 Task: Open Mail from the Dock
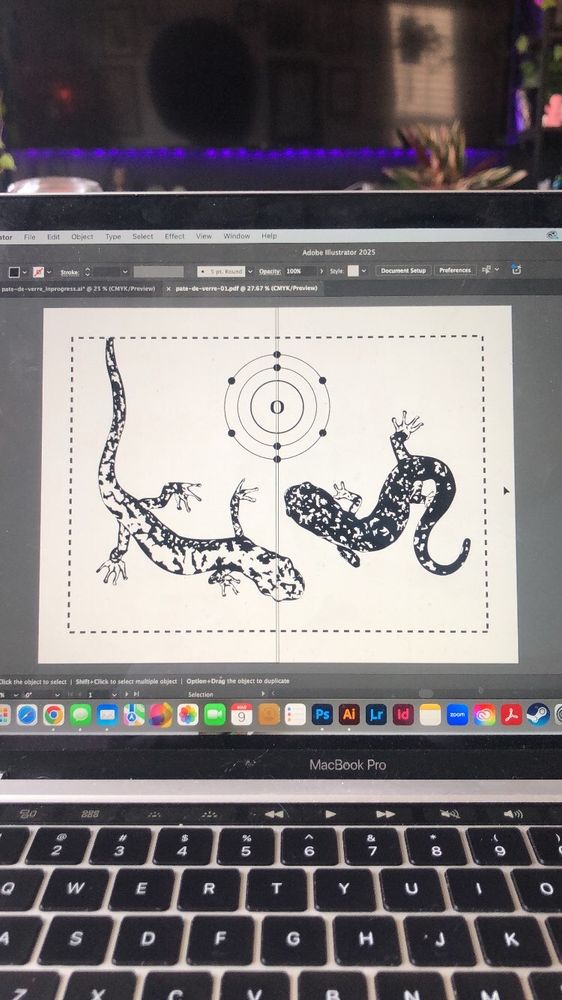coord(107,715)
